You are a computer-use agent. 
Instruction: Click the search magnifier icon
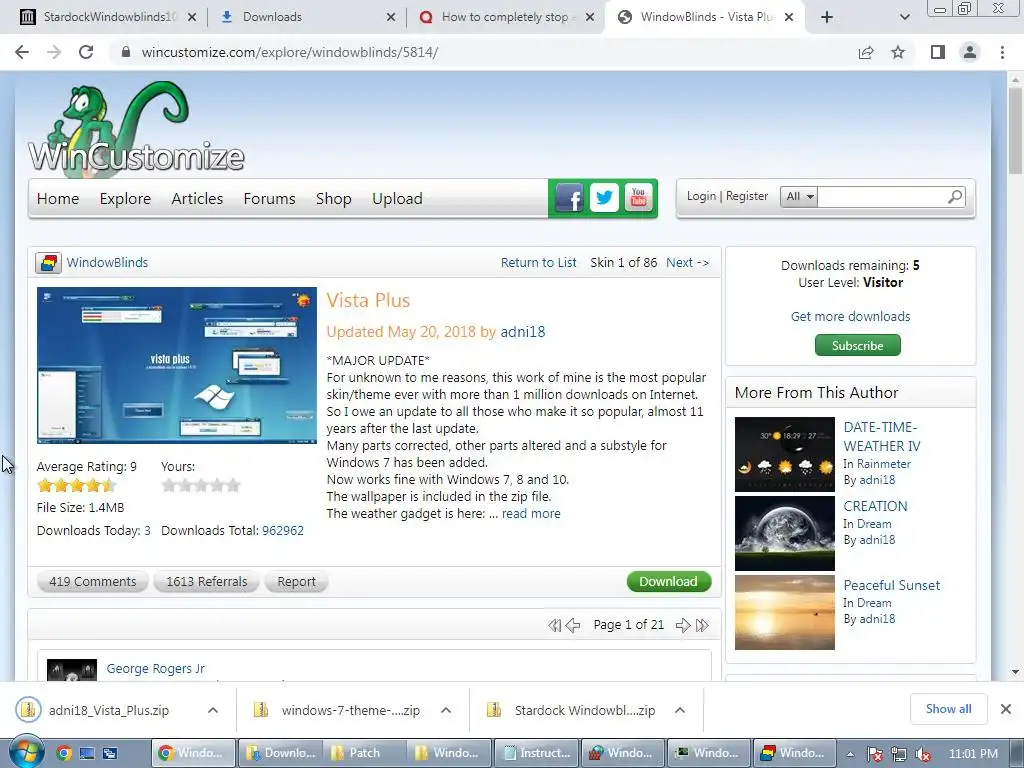tap(955, 196)
